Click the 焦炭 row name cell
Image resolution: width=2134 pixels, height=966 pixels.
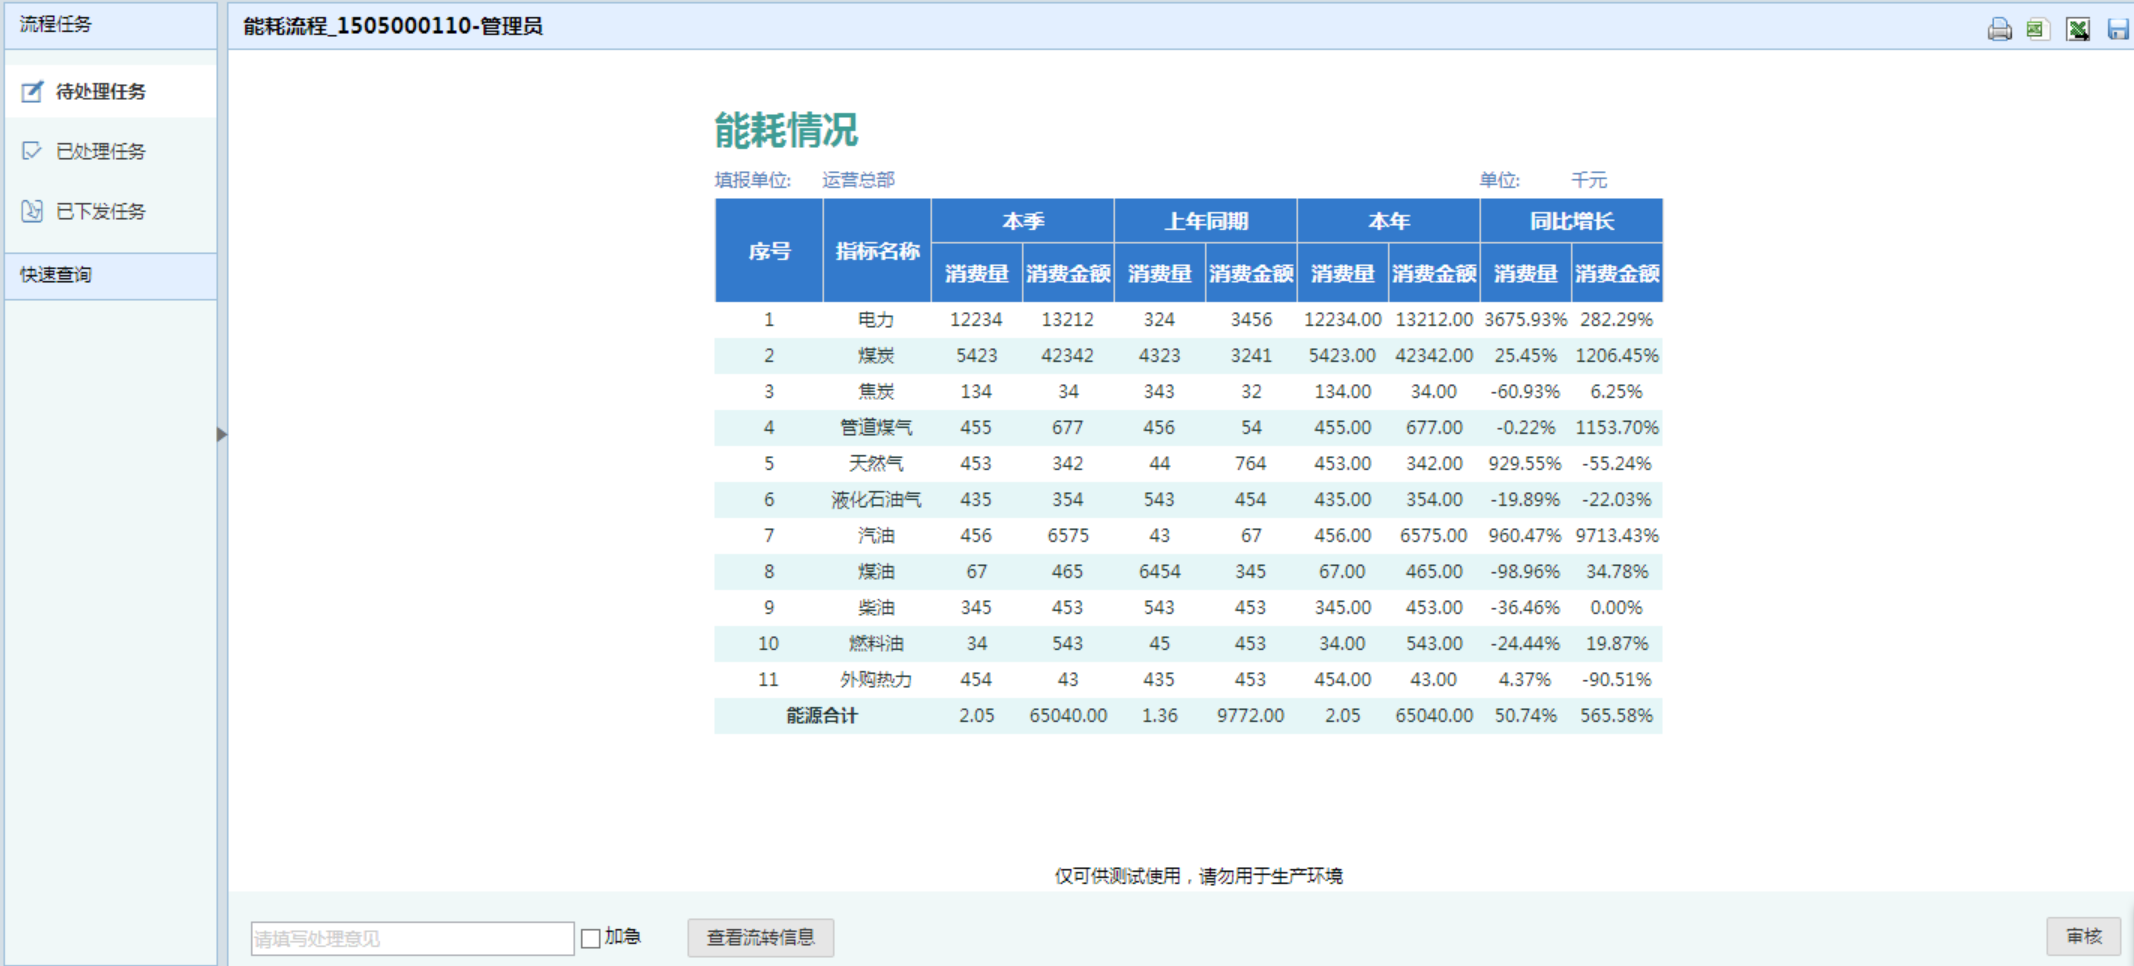(x=876, y=392)
